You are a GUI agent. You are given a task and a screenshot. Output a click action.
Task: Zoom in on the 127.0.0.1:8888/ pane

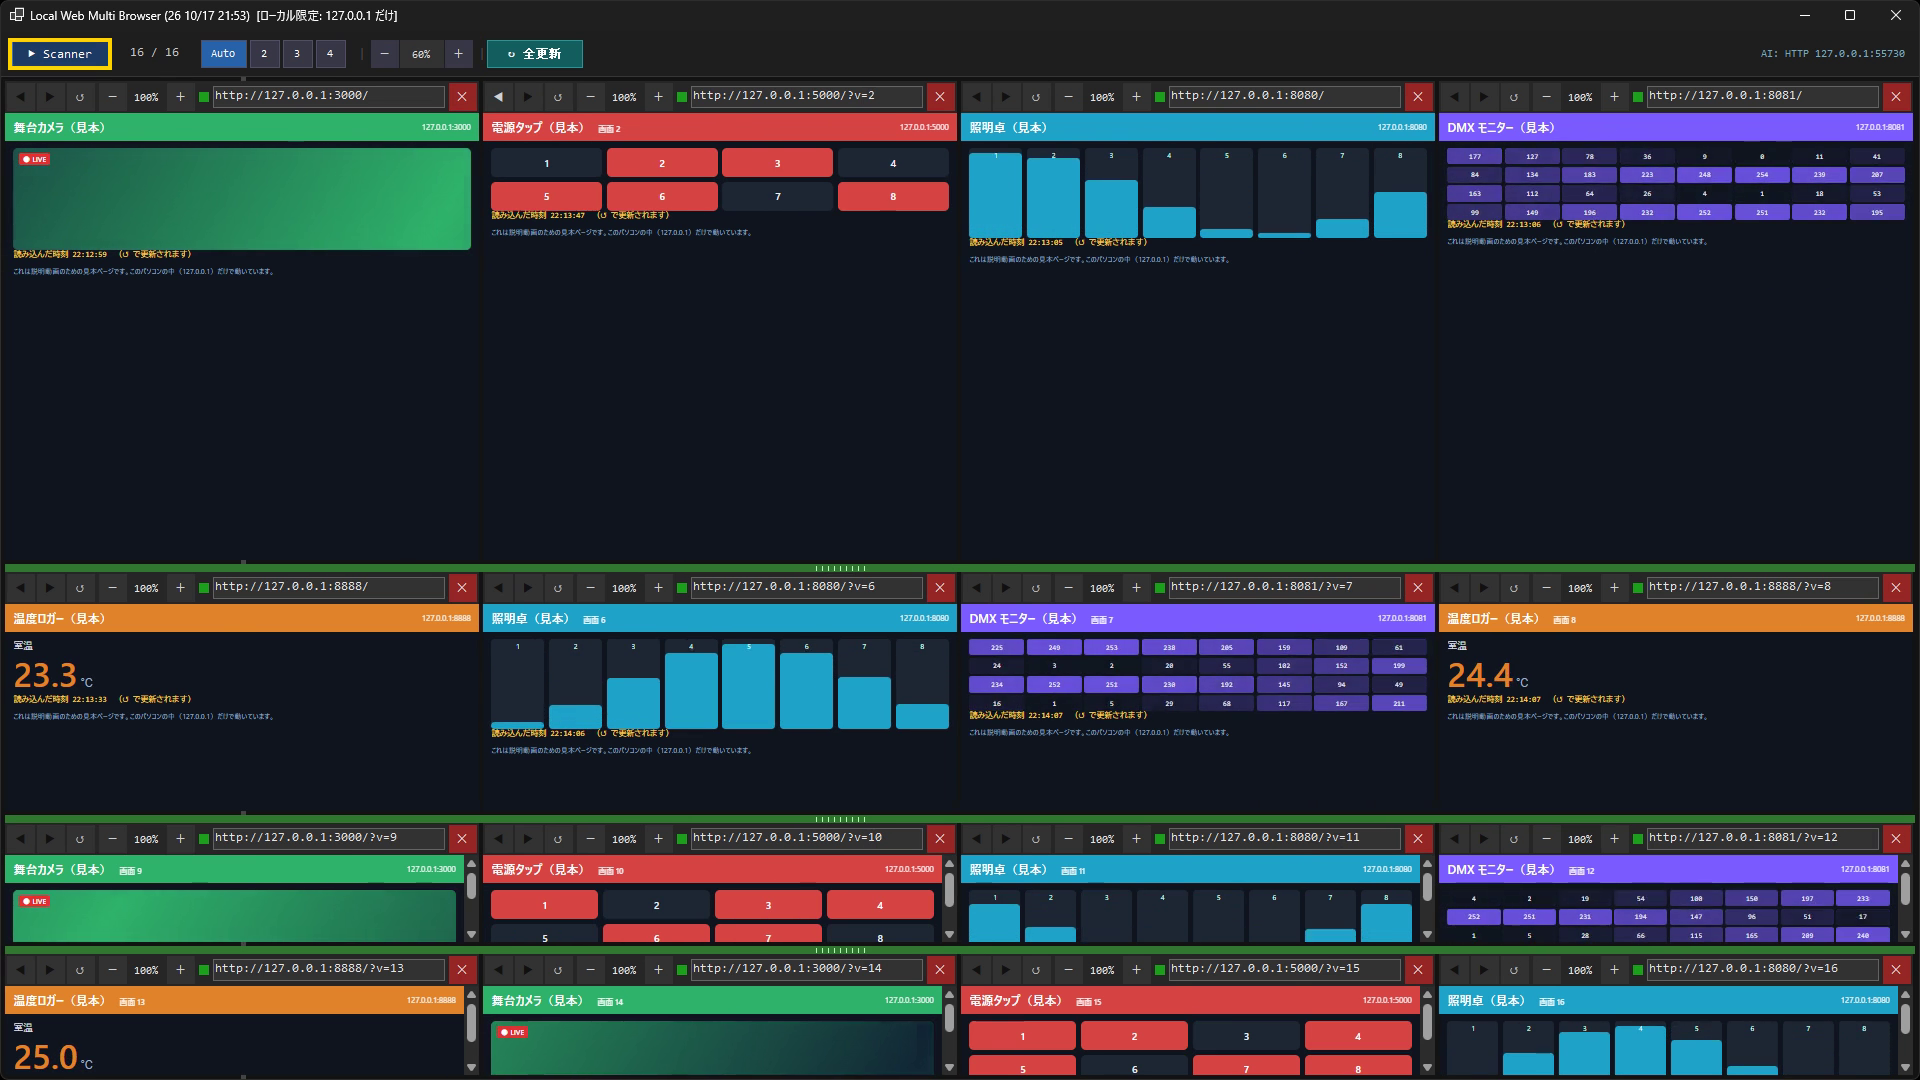point(180,588)
